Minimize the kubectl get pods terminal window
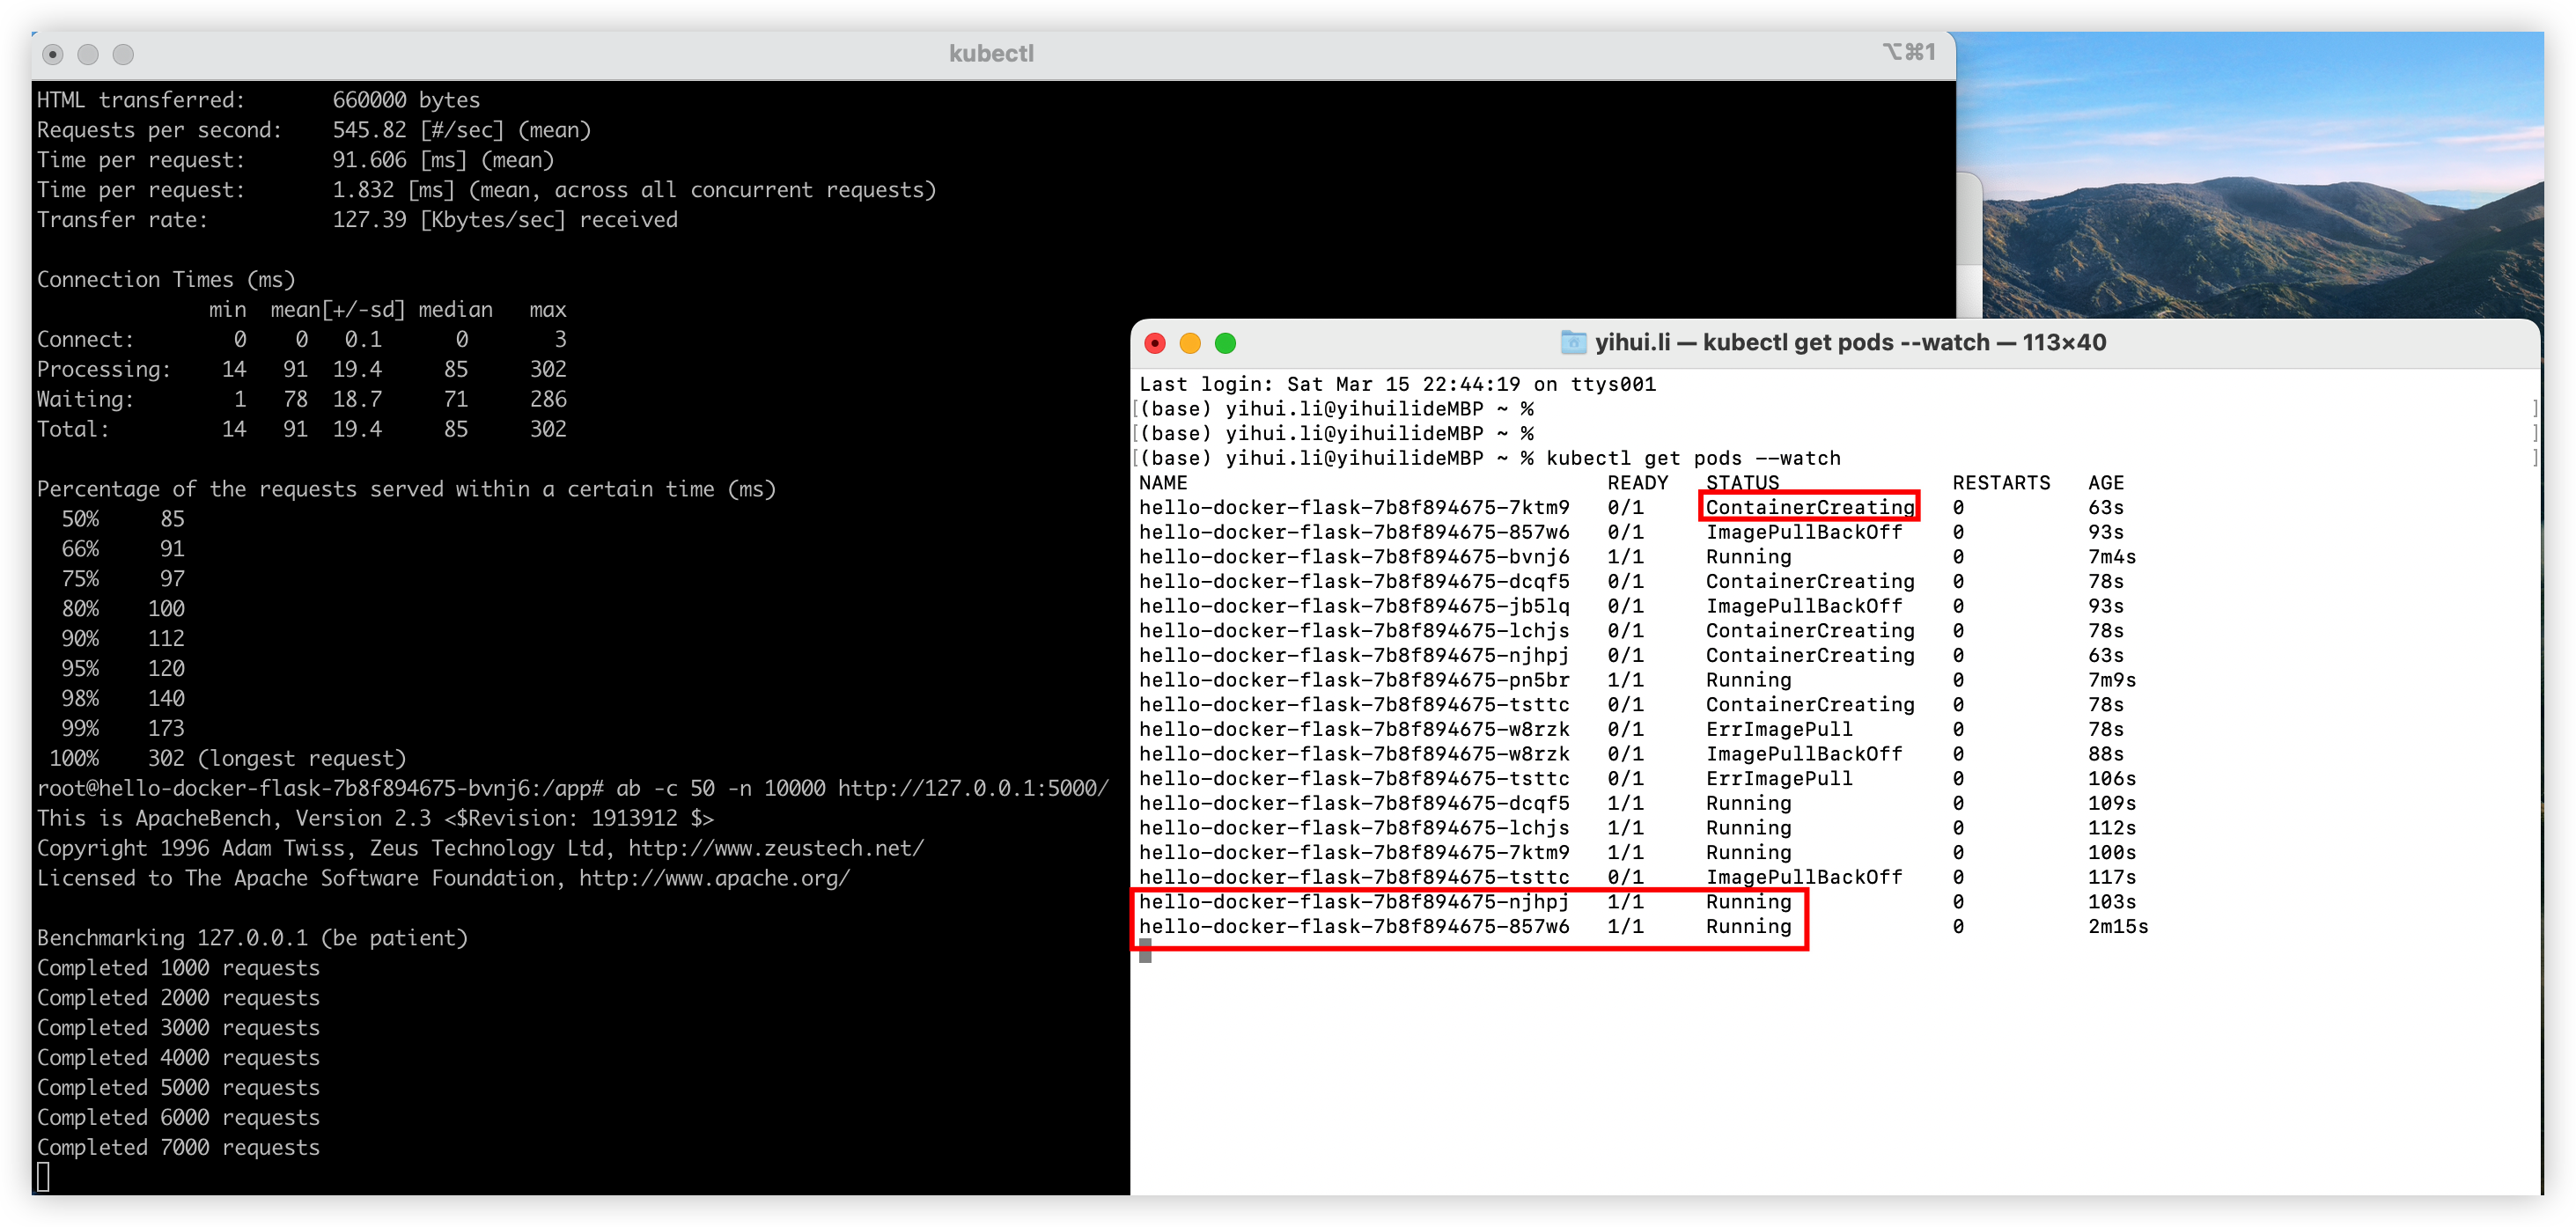The width and height of the screenshot is (2576, 1227). point(1190,344)
